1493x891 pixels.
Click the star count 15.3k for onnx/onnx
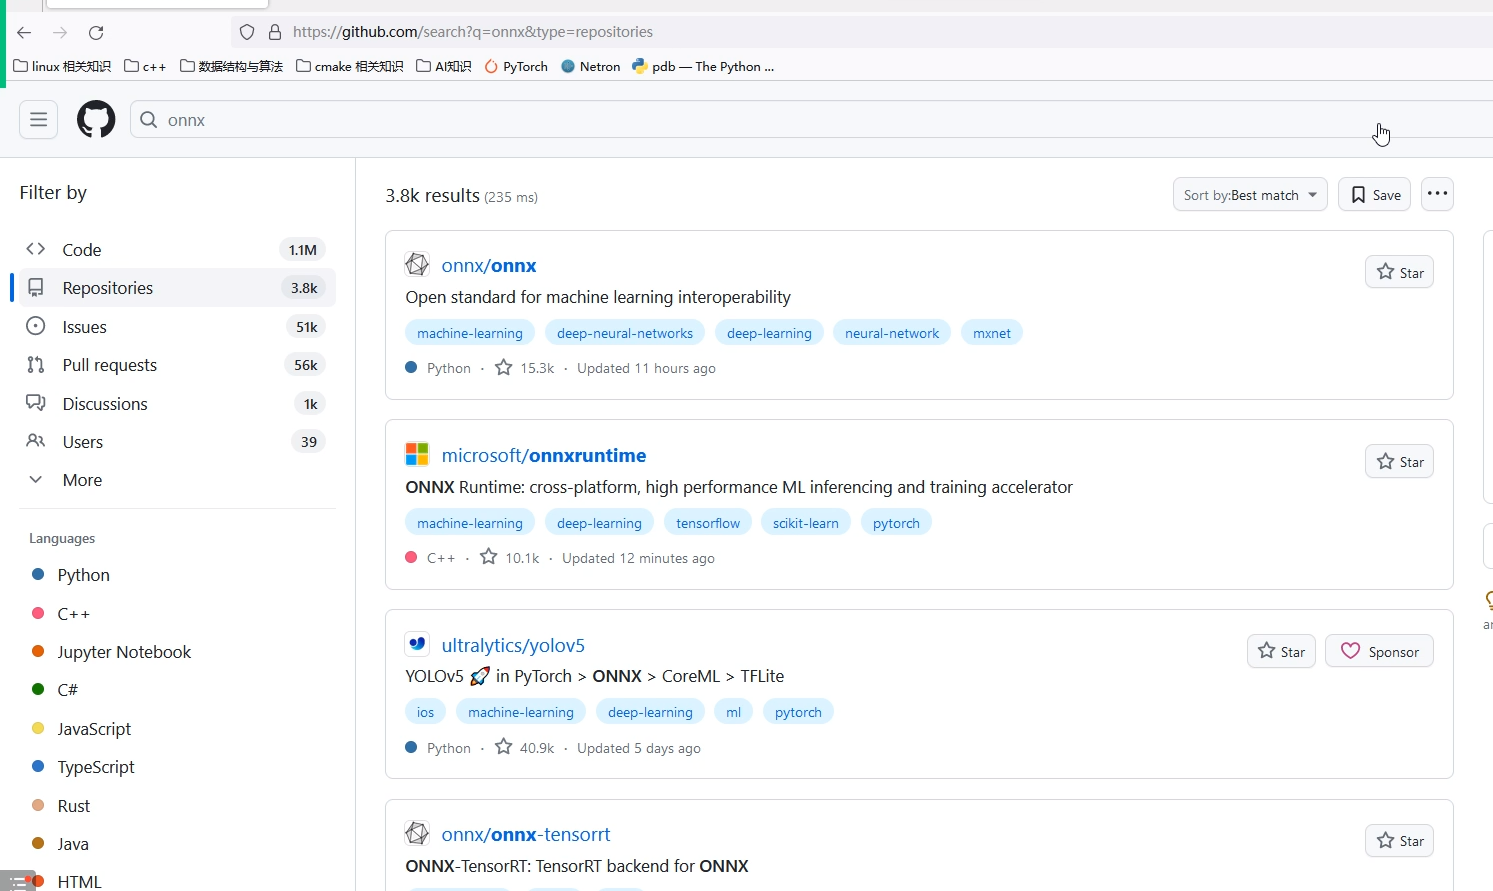coord(525,368)
